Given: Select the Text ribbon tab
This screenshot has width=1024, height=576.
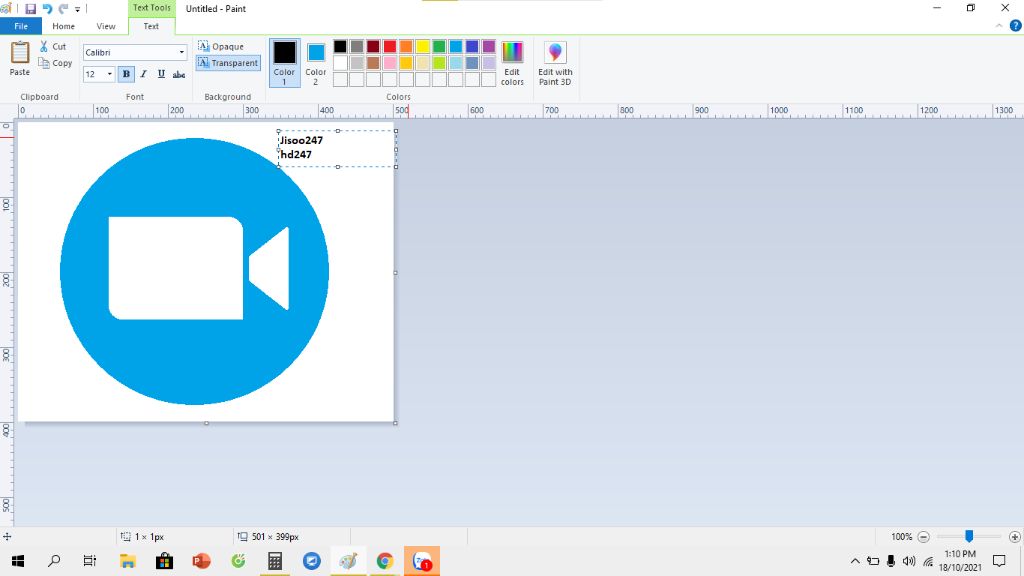Looking at the screenshot, I should pyautogui.click(x=151, y=26).
